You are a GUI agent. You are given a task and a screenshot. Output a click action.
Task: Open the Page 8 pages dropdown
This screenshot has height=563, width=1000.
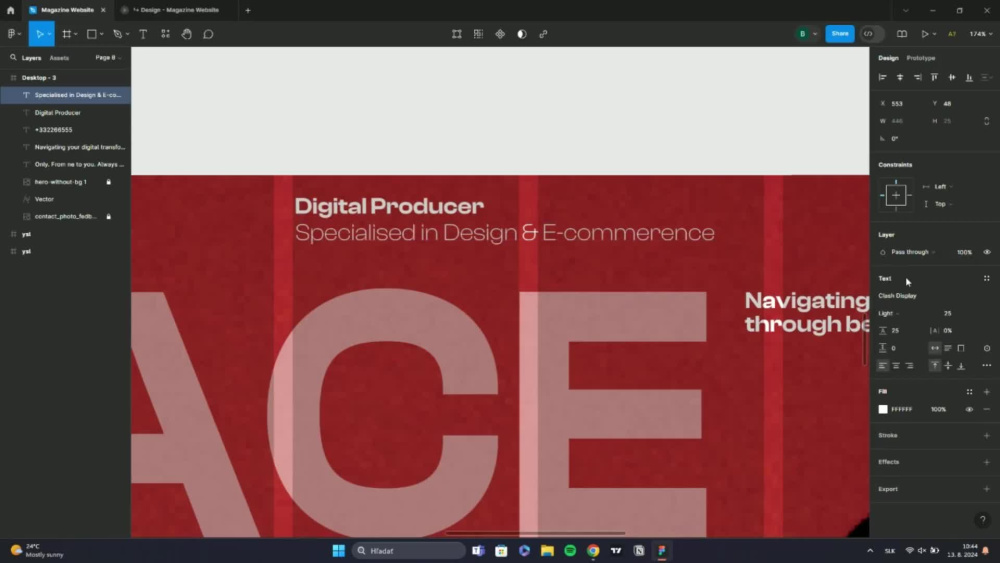pos(108,57)
